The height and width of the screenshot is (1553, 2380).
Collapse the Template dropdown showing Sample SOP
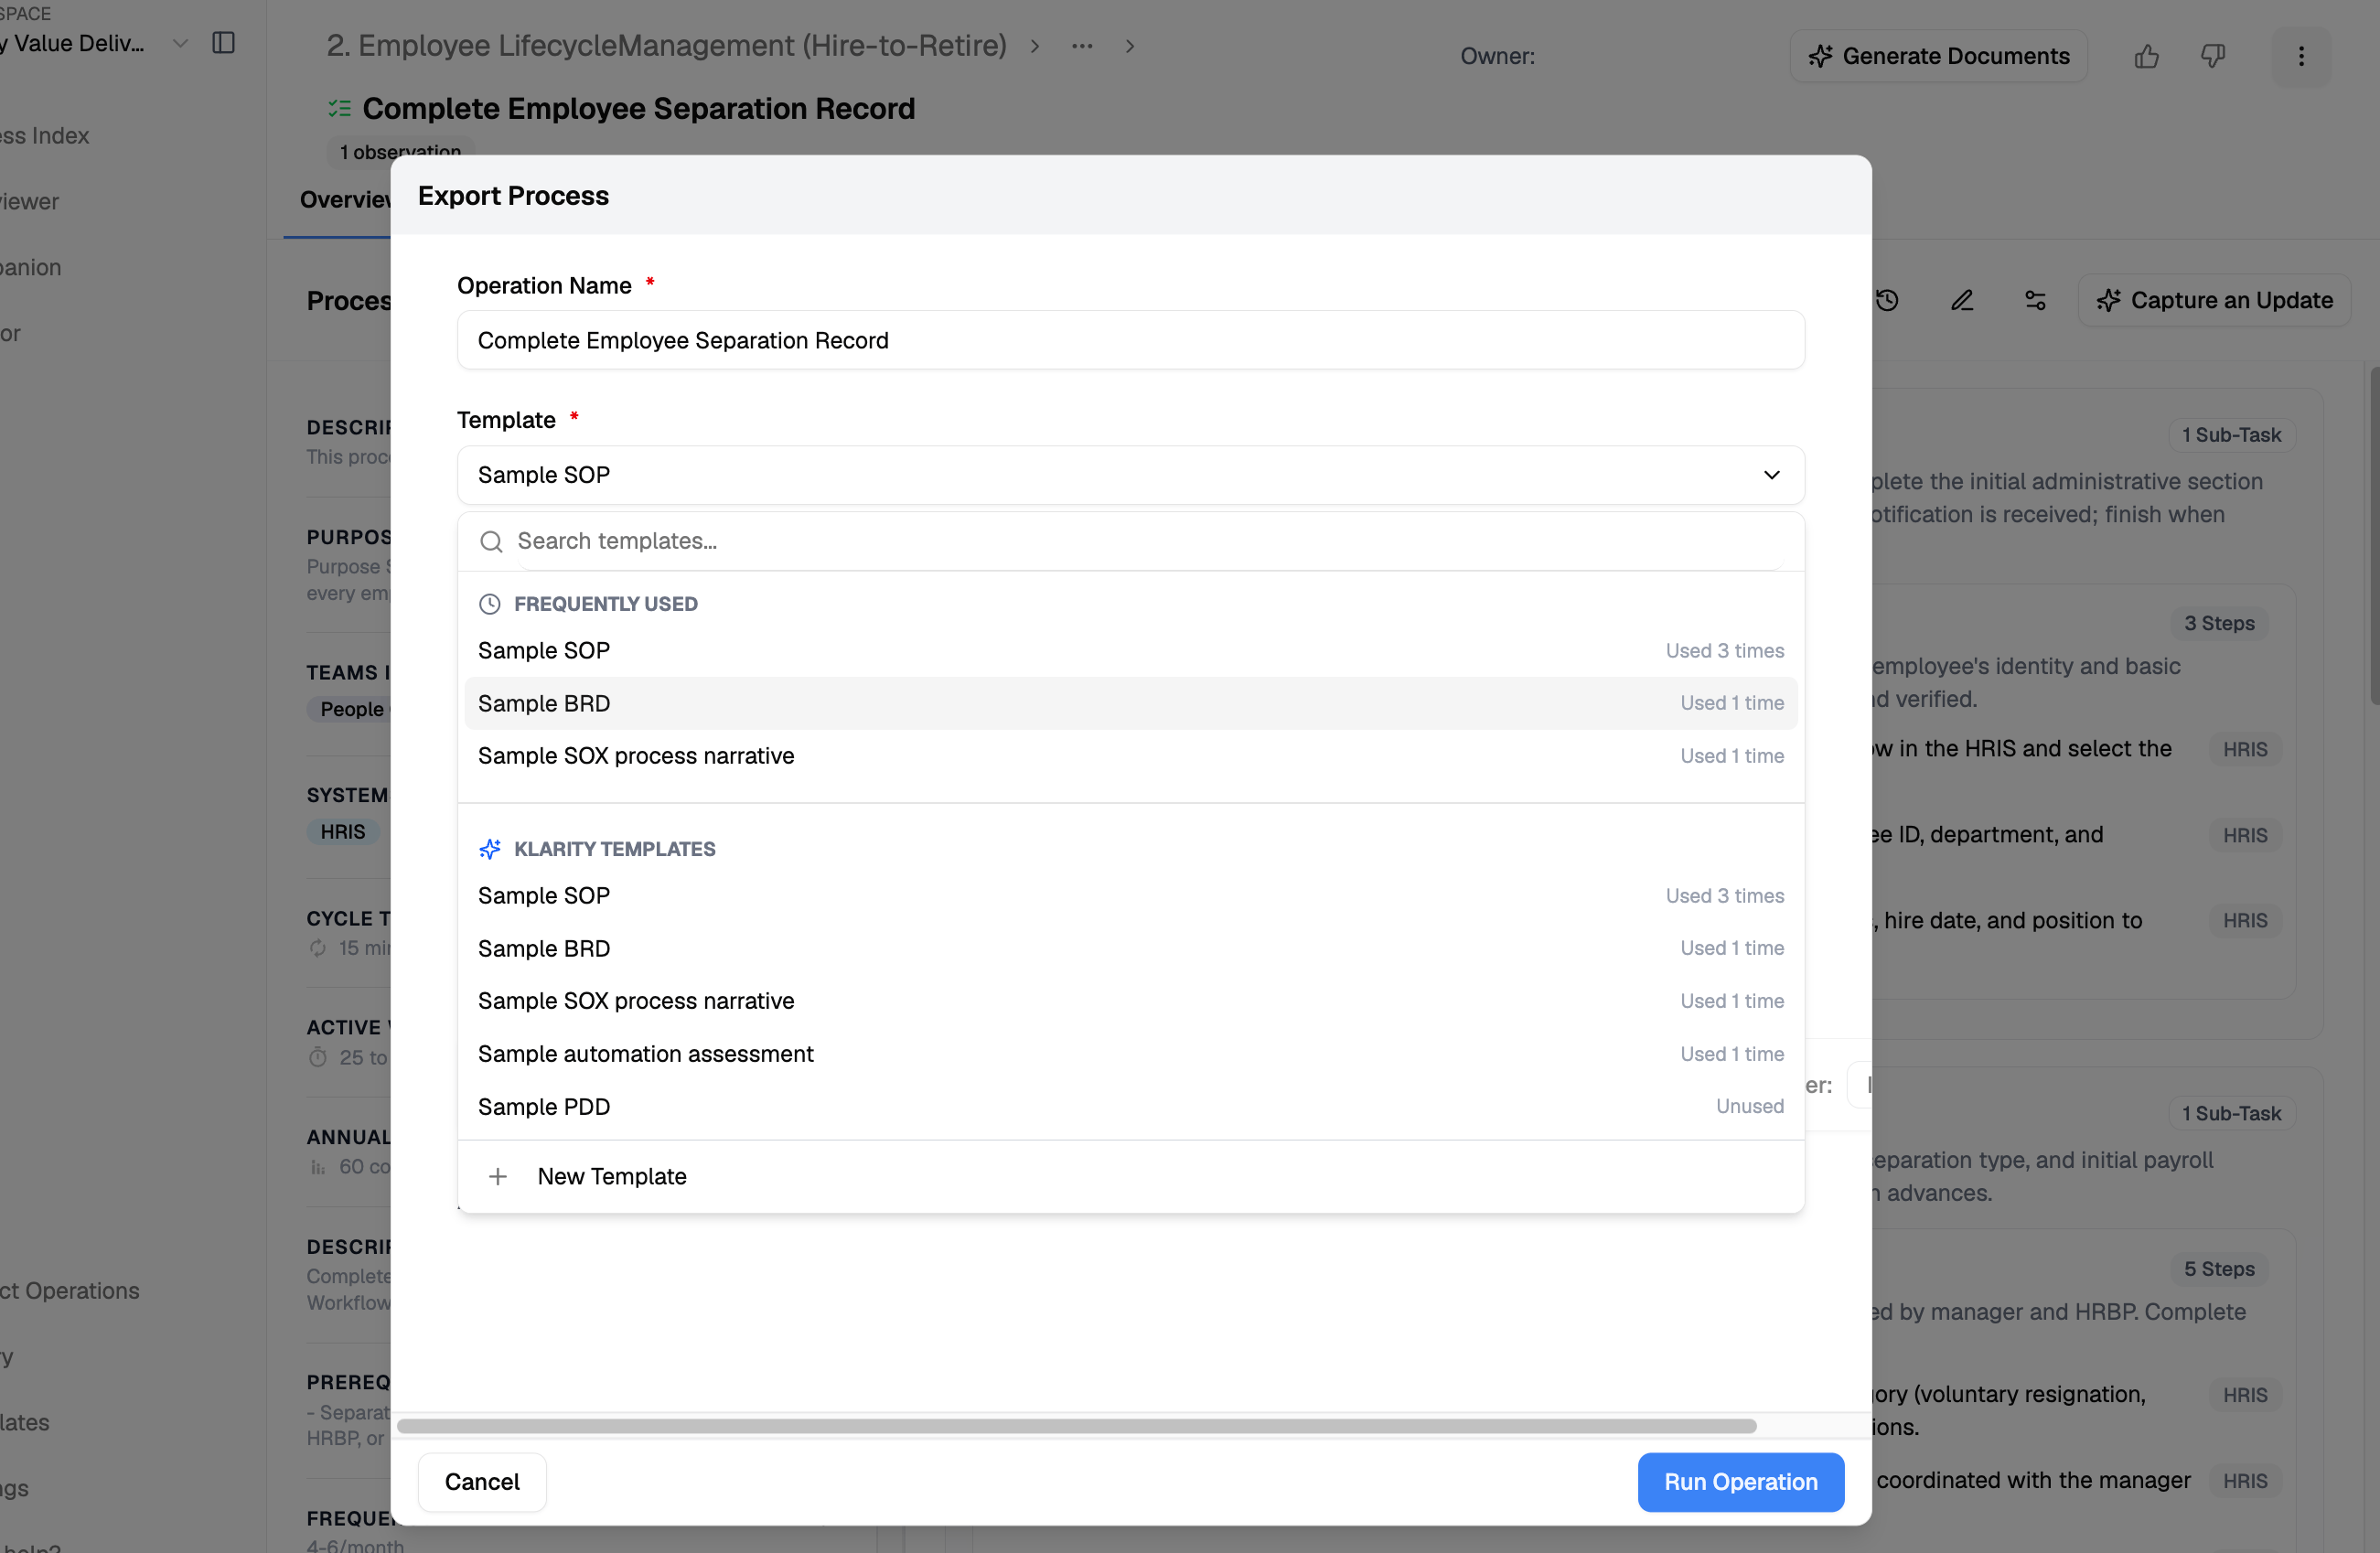click(x=1130, y=475)
